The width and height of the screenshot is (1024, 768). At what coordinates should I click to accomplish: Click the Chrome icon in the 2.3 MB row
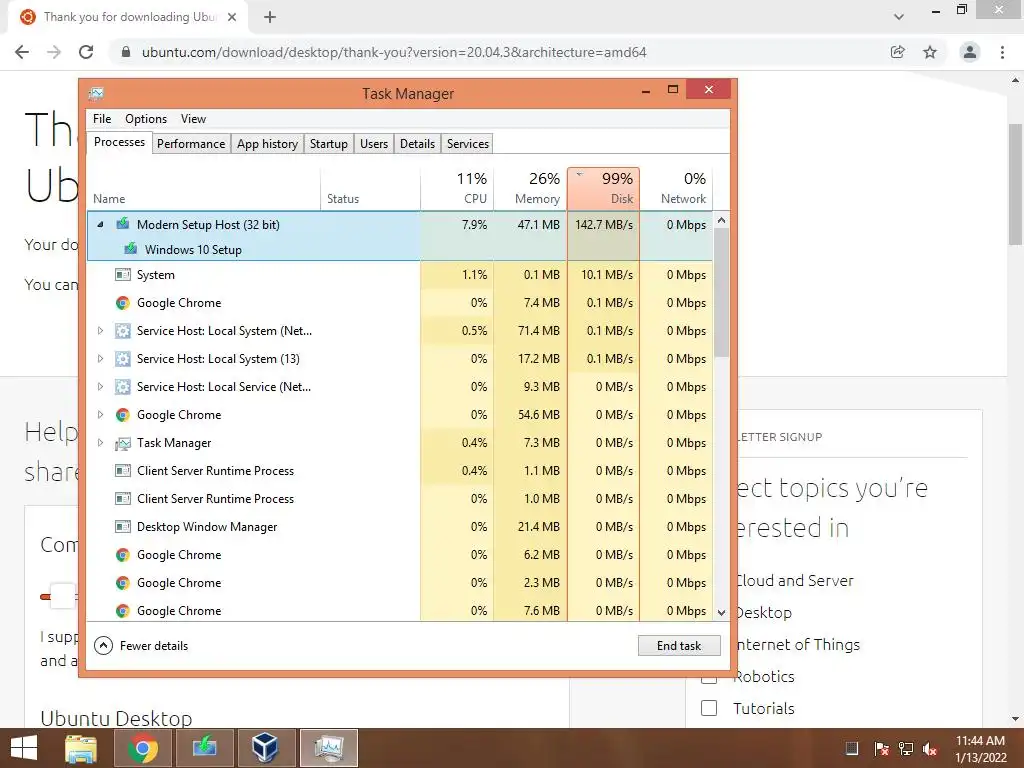122,583
